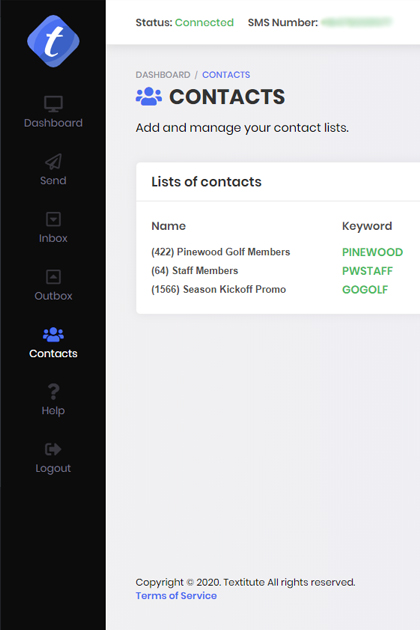Click the Send paper plane icon
Screen dimensions: 420x630
(53, 162)
